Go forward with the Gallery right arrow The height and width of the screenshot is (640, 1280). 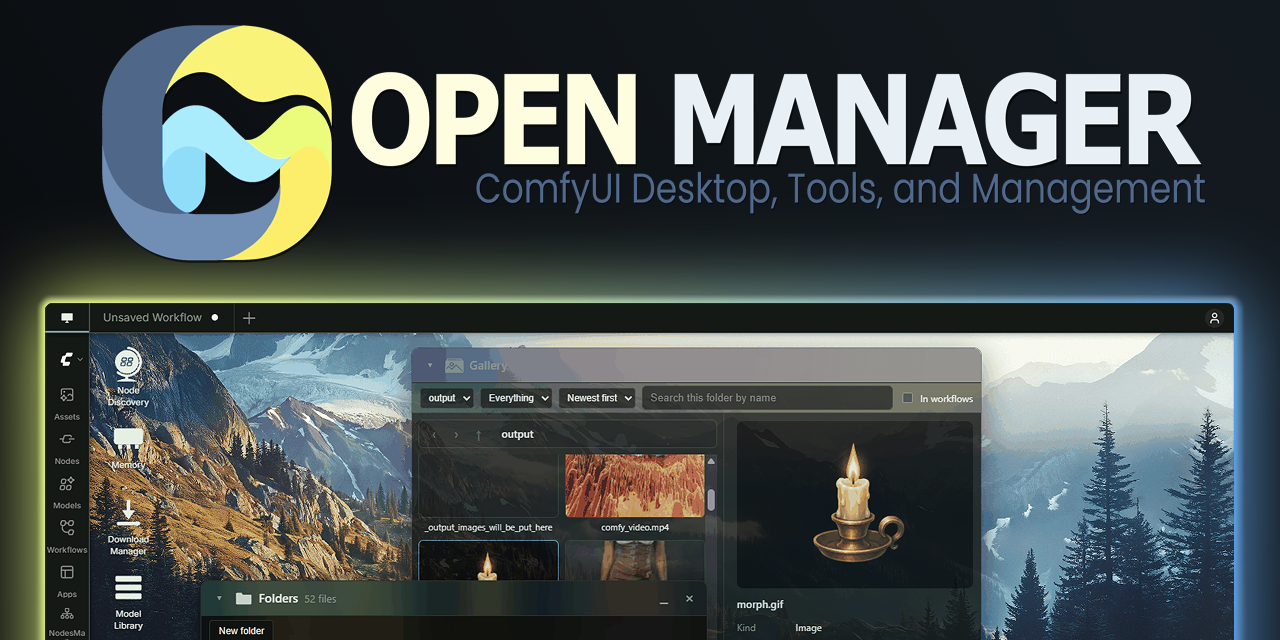(x=456, y=435)
